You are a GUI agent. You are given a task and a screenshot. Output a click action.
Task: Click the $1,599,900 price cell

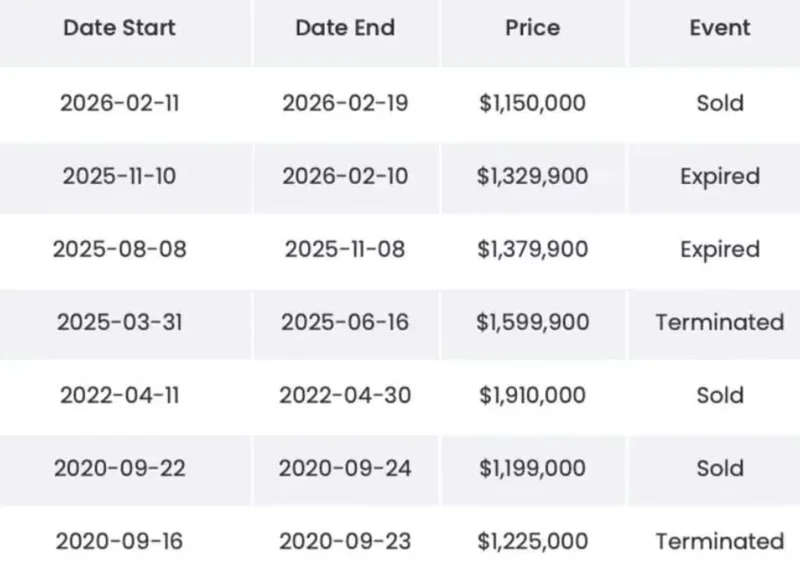(x=531, y=322)
